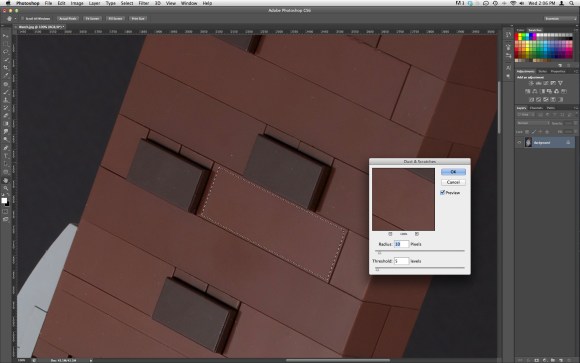The width and height of the screenshot is (580, 363).
Task: Switch to the Color tab
Action: point(520,30)
